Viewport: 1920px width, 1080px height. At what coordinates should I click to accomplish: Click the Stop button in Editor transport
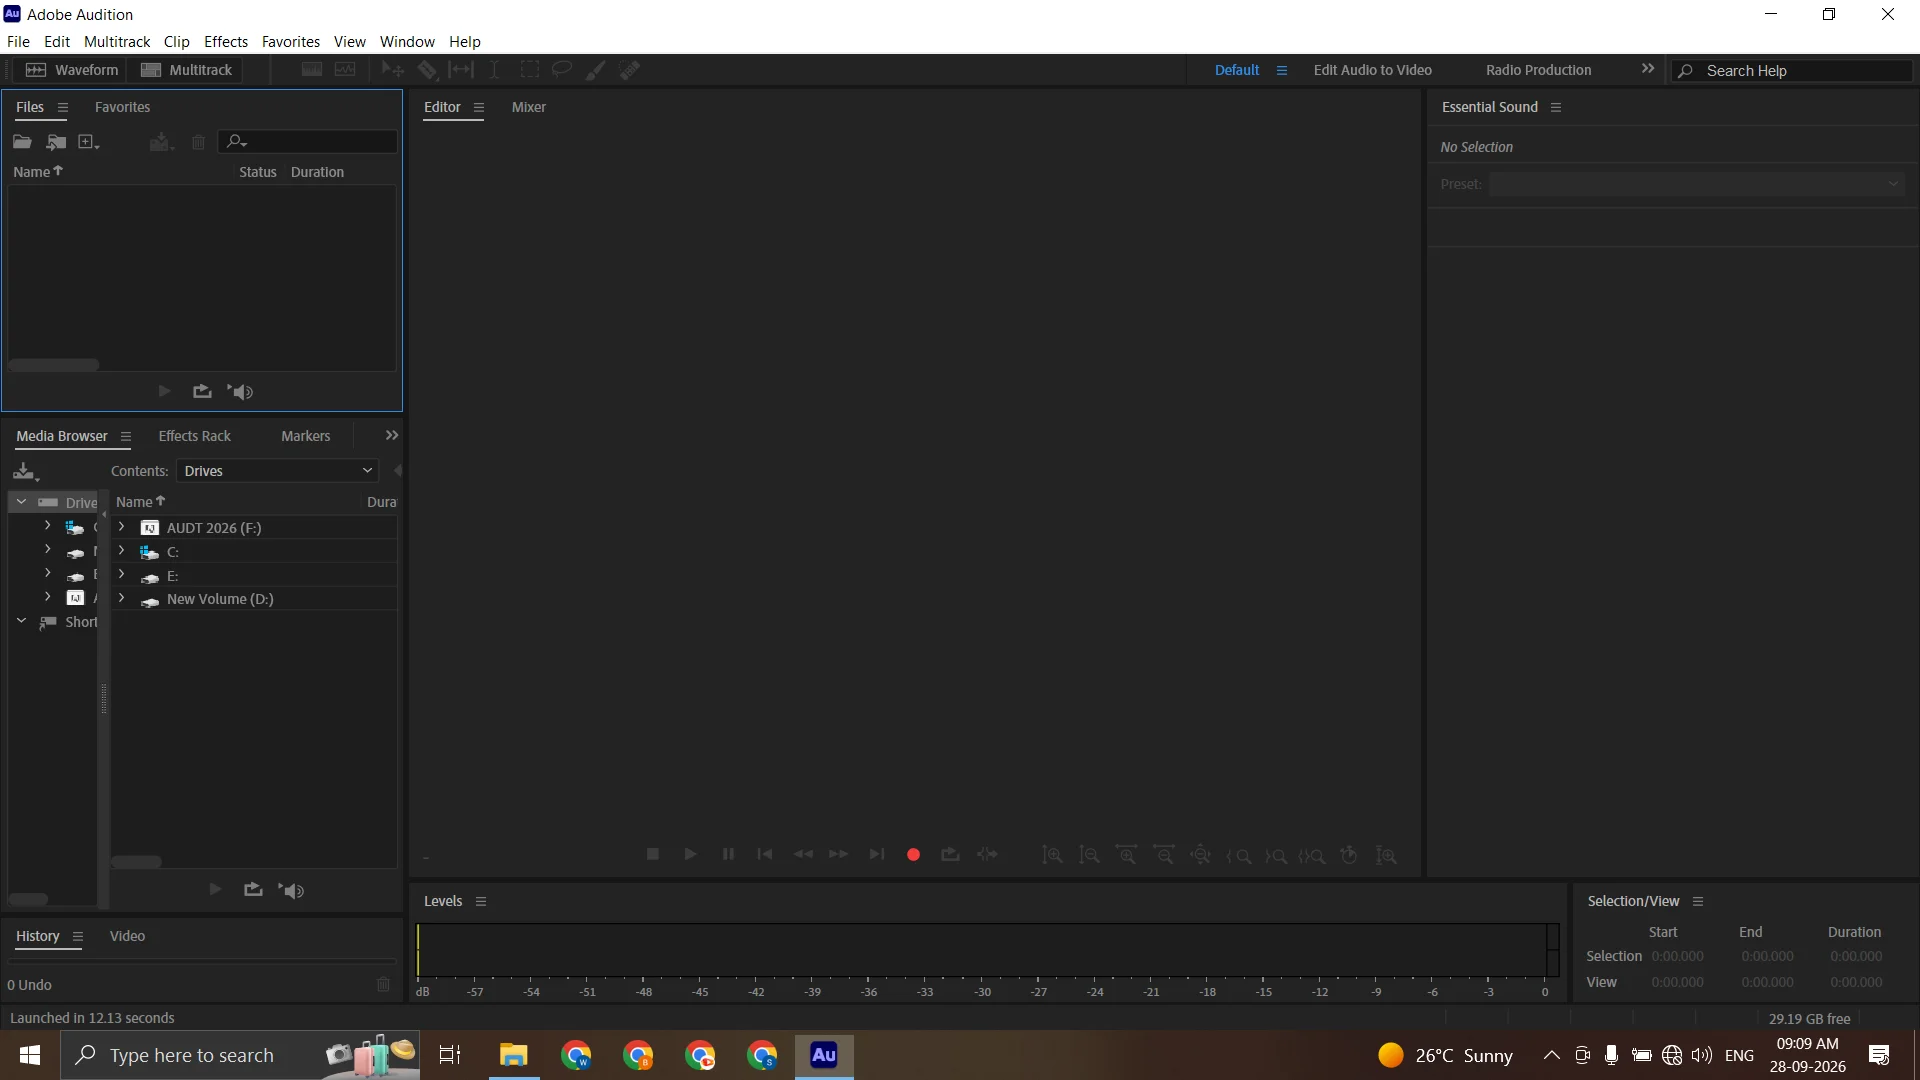pos(652,855)
